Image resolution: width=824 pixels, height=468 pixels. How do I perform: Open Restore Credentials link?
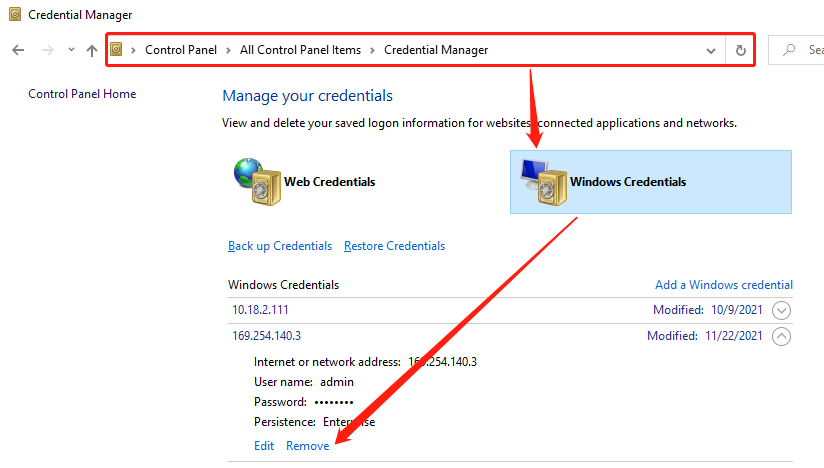tap(394, 246)
